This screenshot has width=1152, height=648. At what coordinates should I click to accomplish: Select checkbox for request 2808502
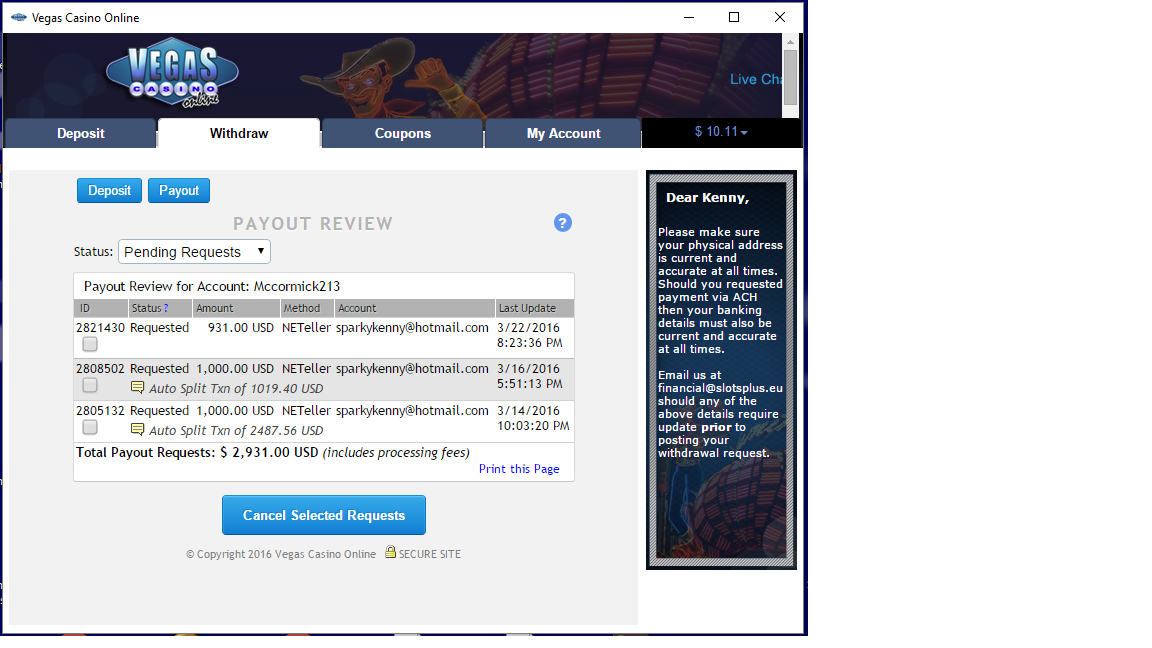(90, 385)
